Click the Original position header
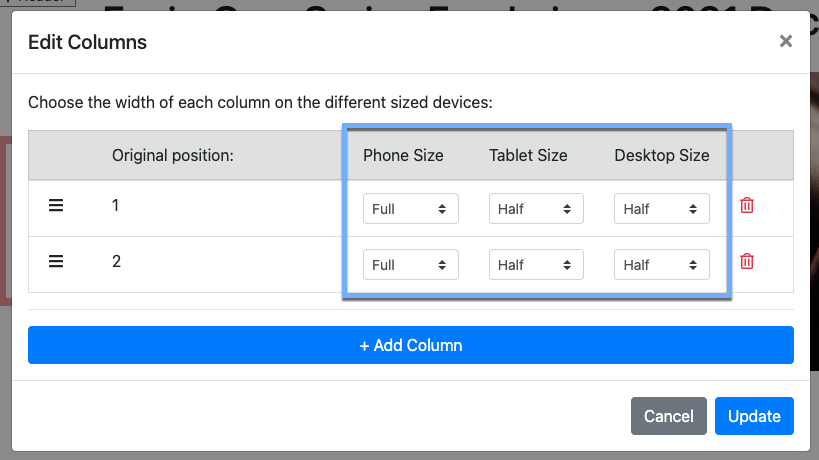This screenshot has height=460, width=819. coord(172,155)
